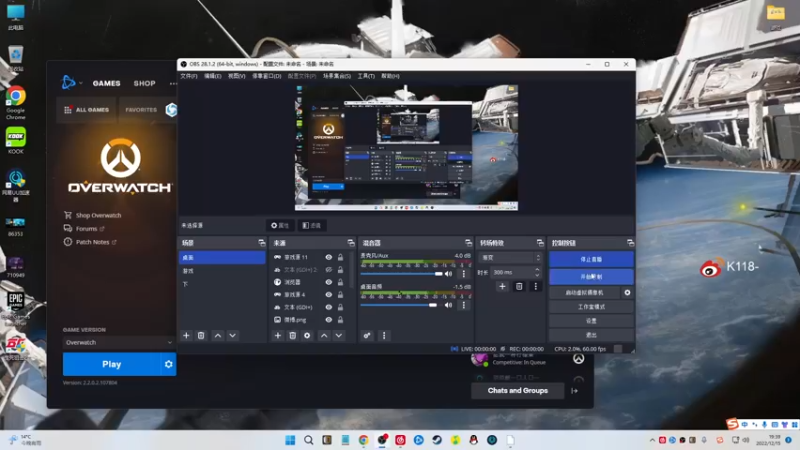Screen dimensions: 800x450
Task: Open 桌面音频 channel options three dots
Action: pyautogui.click(x=464, y=305)
